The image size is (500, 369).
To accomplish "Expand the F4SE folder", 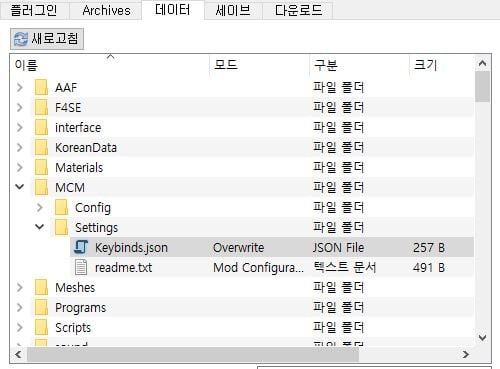I will point(20,108).
